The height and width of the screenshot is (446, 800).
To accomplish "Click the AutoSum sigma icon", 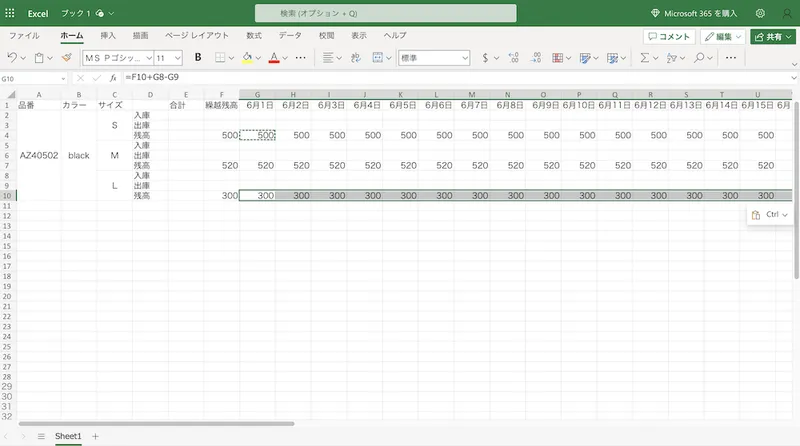I will tap(645, 58).
